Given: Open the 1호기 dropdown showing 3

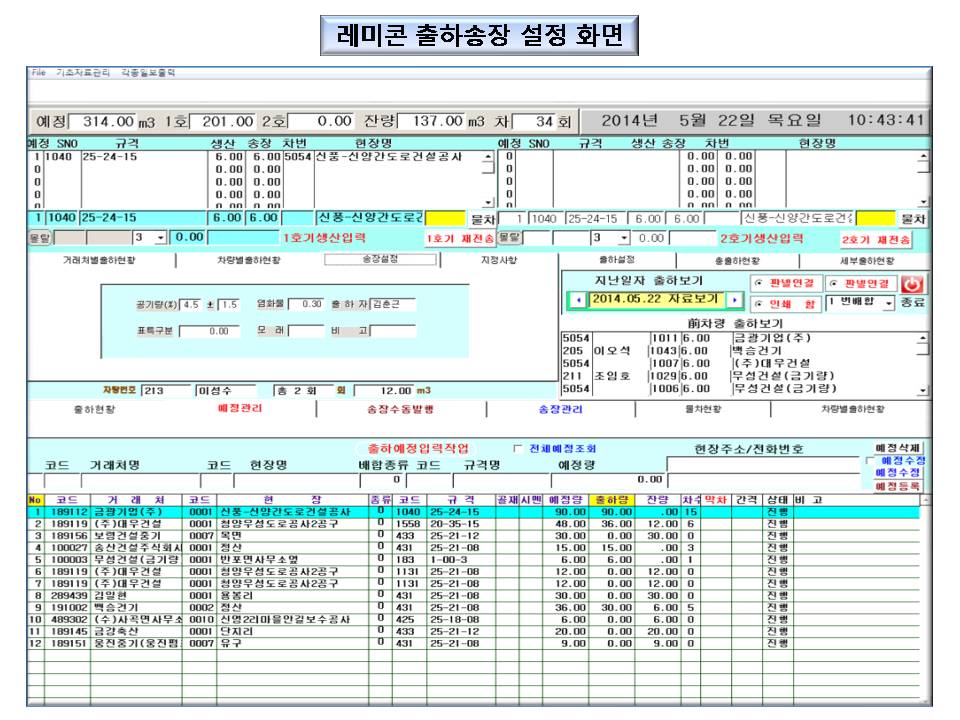Looking at the screenshot, I should point(160,238).
